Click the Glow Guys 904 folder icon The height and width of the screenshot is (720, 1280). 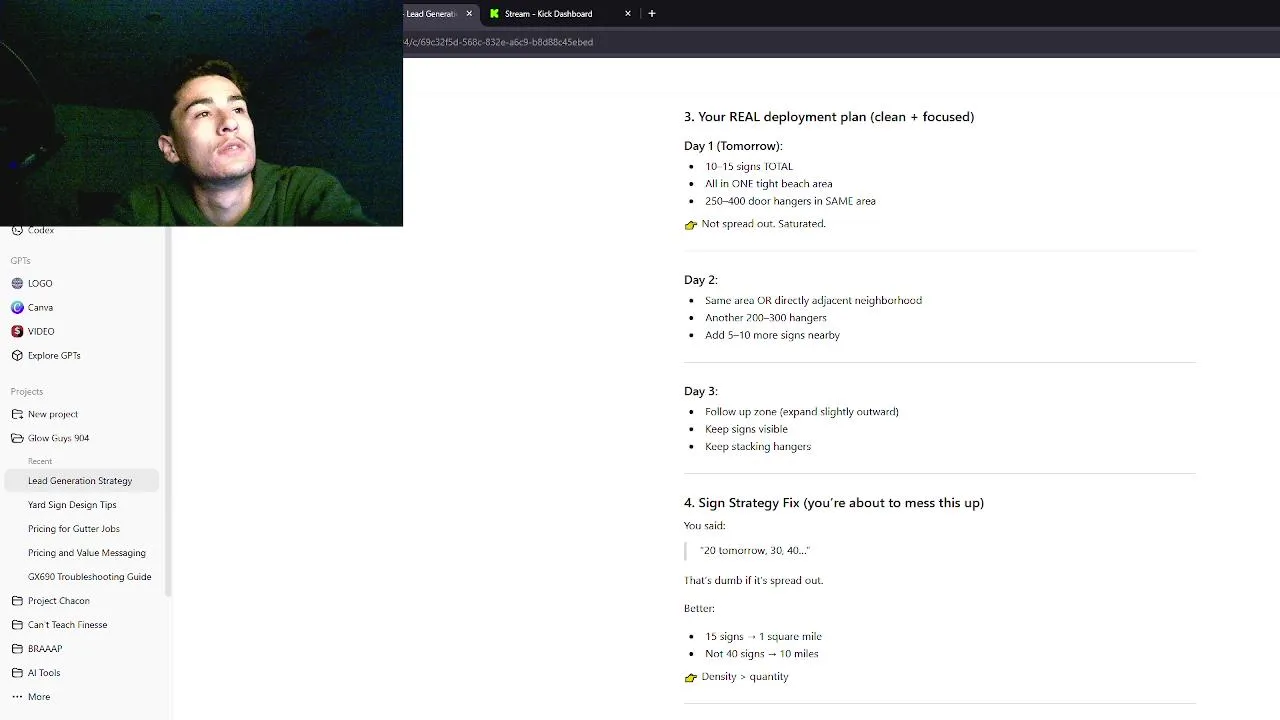tap(17, 438)
